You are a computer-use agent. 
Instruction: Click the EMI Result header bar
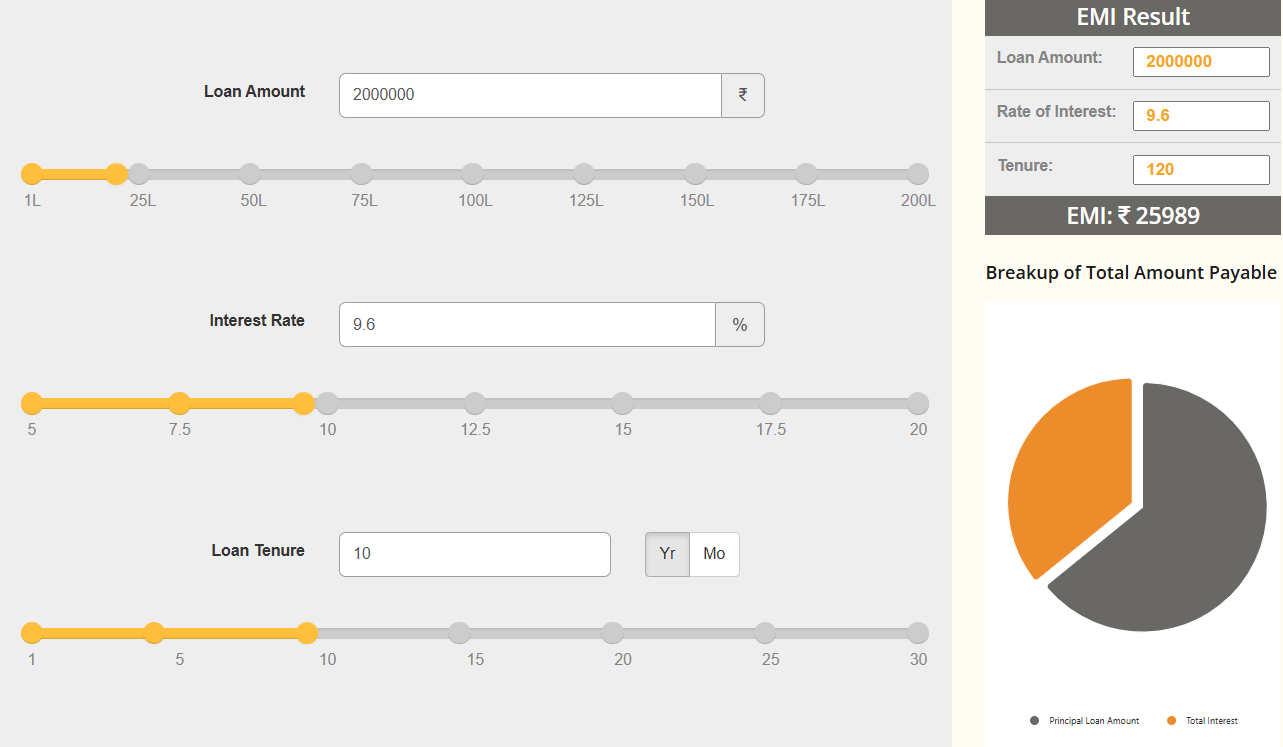(x=1131, y=17)
